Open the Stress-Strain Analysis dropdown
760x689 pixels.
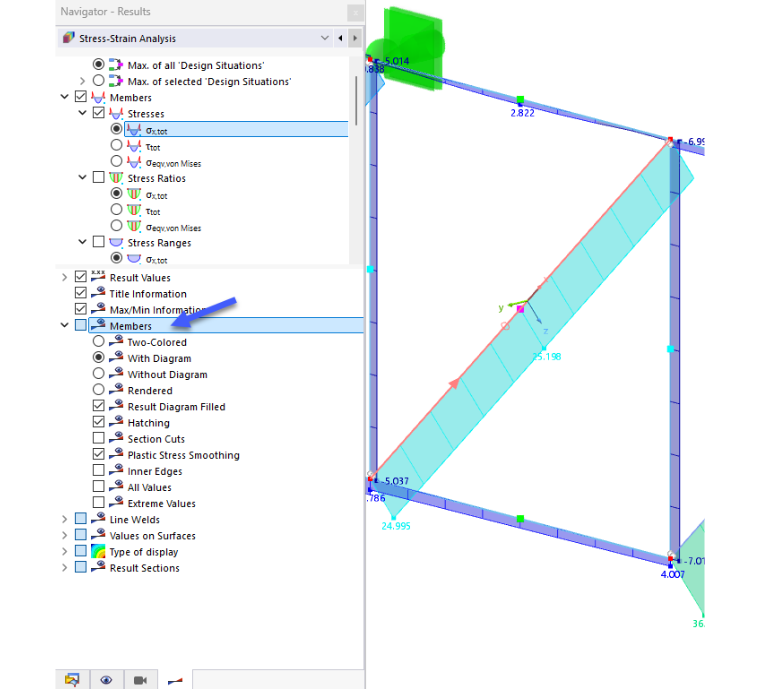[324, 38]
